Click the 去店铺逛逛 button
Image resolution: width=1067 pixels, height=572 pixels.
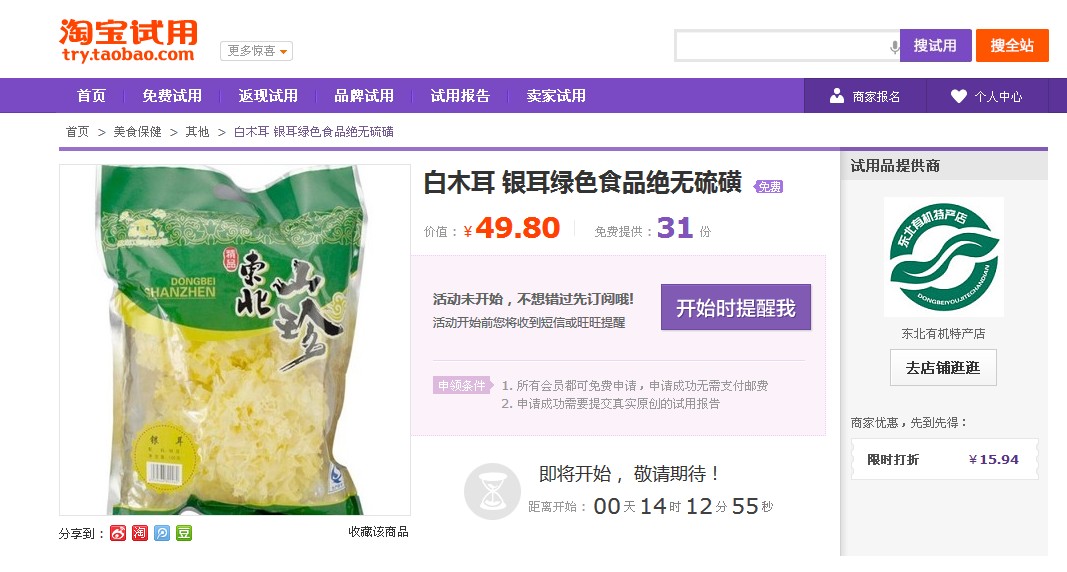pyautogui.click(x=943, y=367)
